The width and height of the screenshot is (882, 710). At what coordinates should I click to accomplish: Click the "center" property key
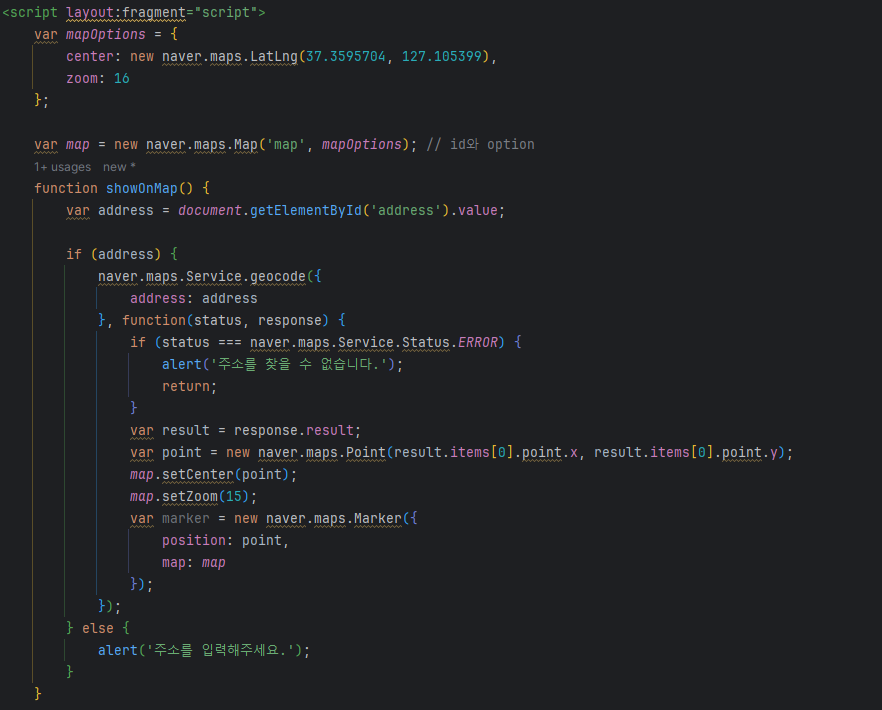pos(90,56)
